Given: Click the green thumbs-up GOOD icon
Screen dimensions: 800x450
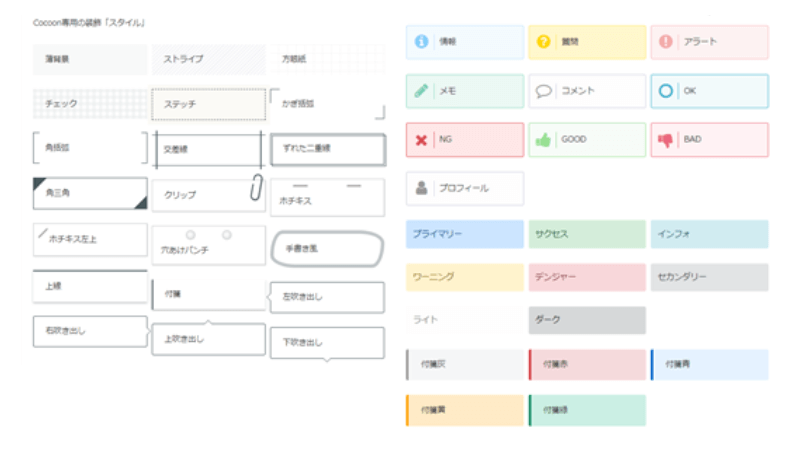Looking at the screenshot, I should tap(543, 140).
